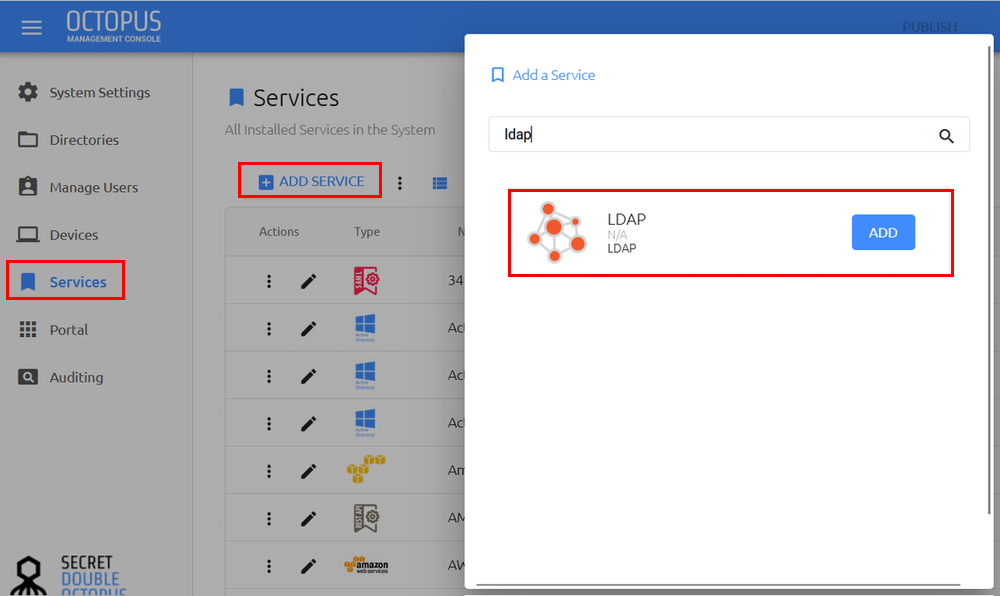Screen dimensions: 1000x596
Task: Click the amazon web services logo icon
Action: click(366, 565)
